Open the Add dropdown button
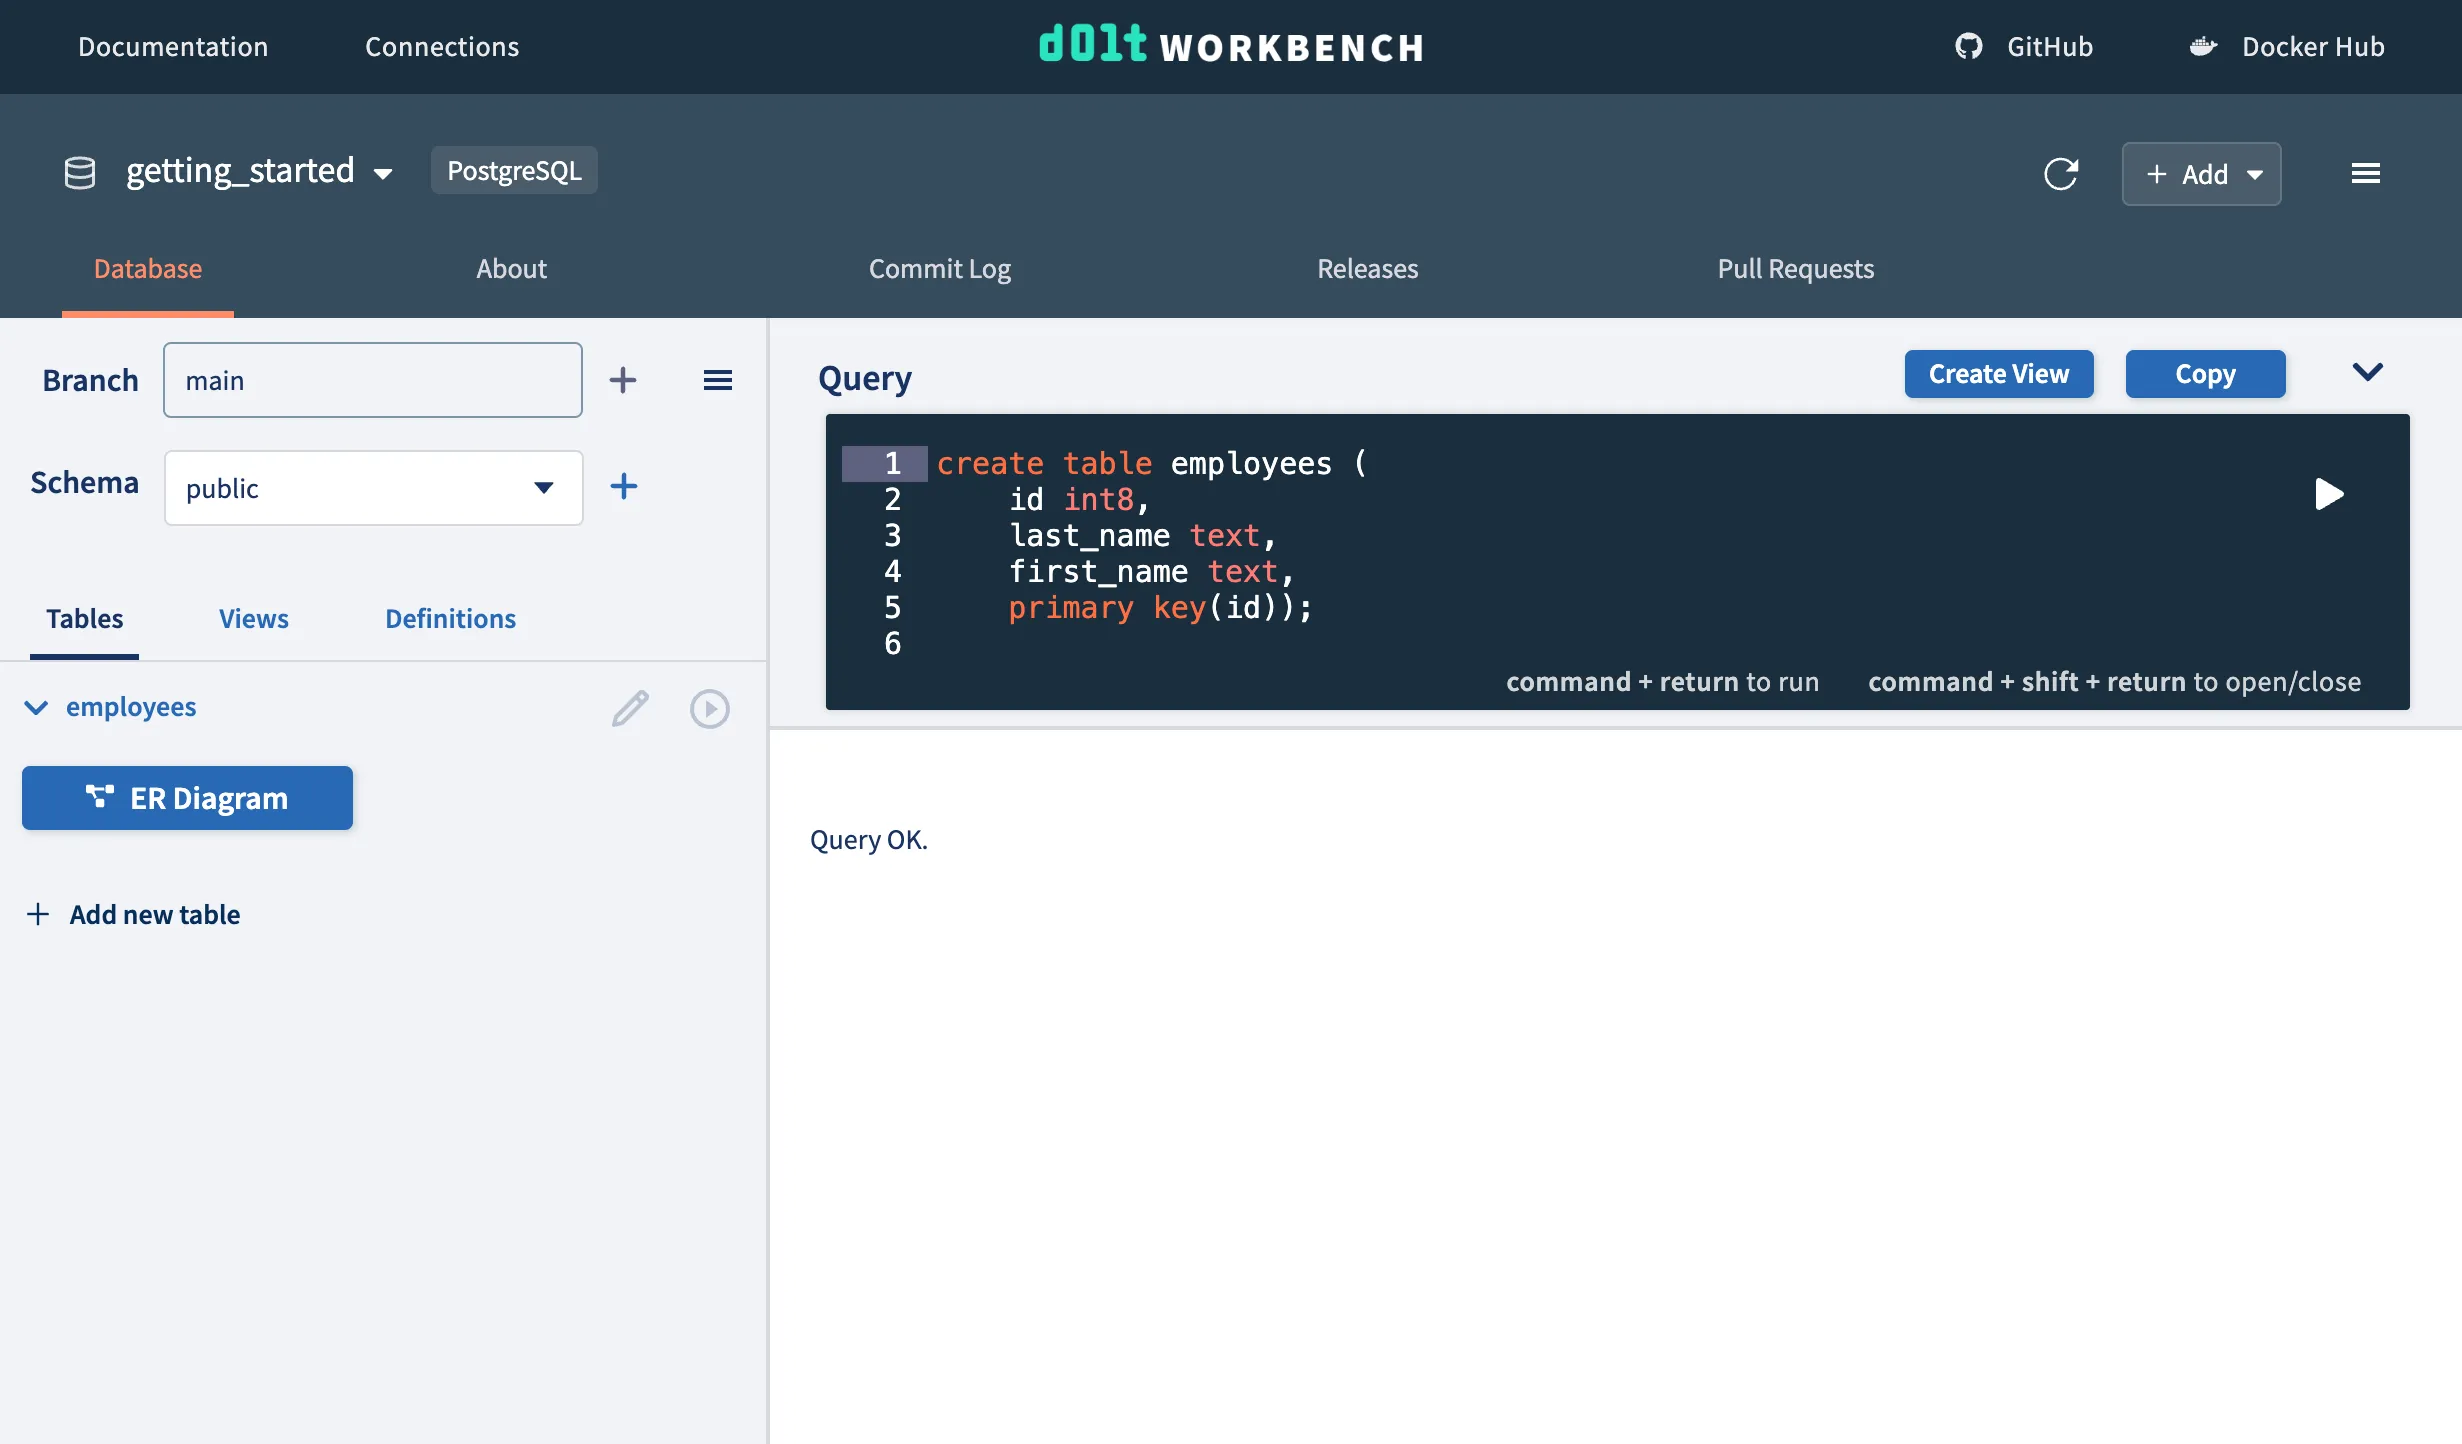Viewport: 2462px width, 1444px height. pyautogui.click(x=2201, y=174)
